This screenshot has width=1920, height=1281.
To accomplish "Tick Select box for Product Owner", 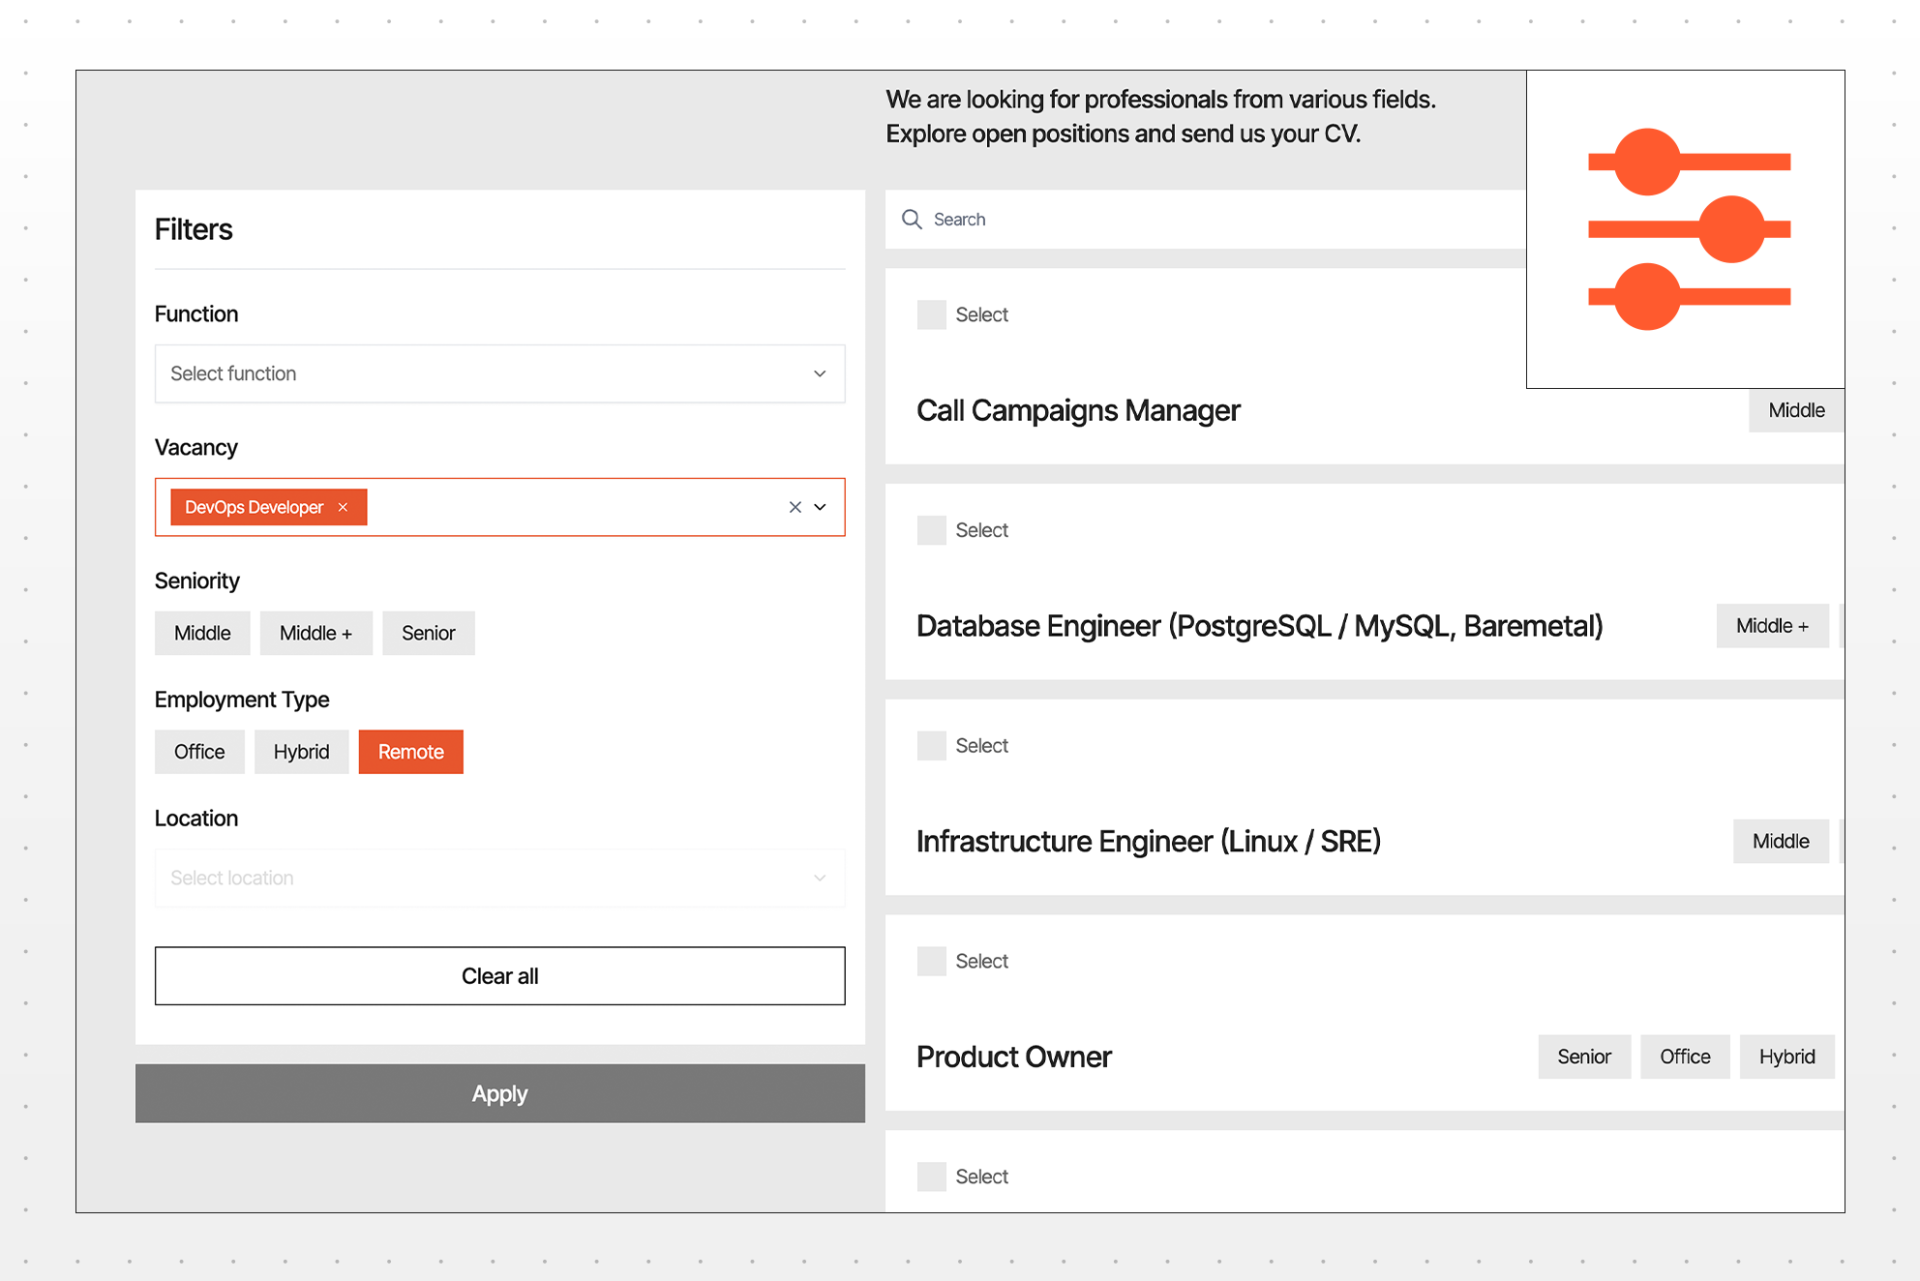I will click(x=932, y=961).
